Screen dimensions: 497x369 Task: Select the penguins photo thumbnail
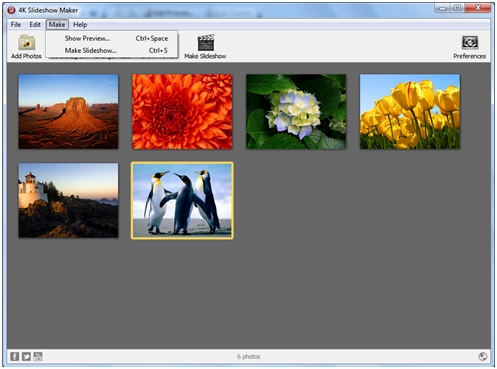point(182,201)
